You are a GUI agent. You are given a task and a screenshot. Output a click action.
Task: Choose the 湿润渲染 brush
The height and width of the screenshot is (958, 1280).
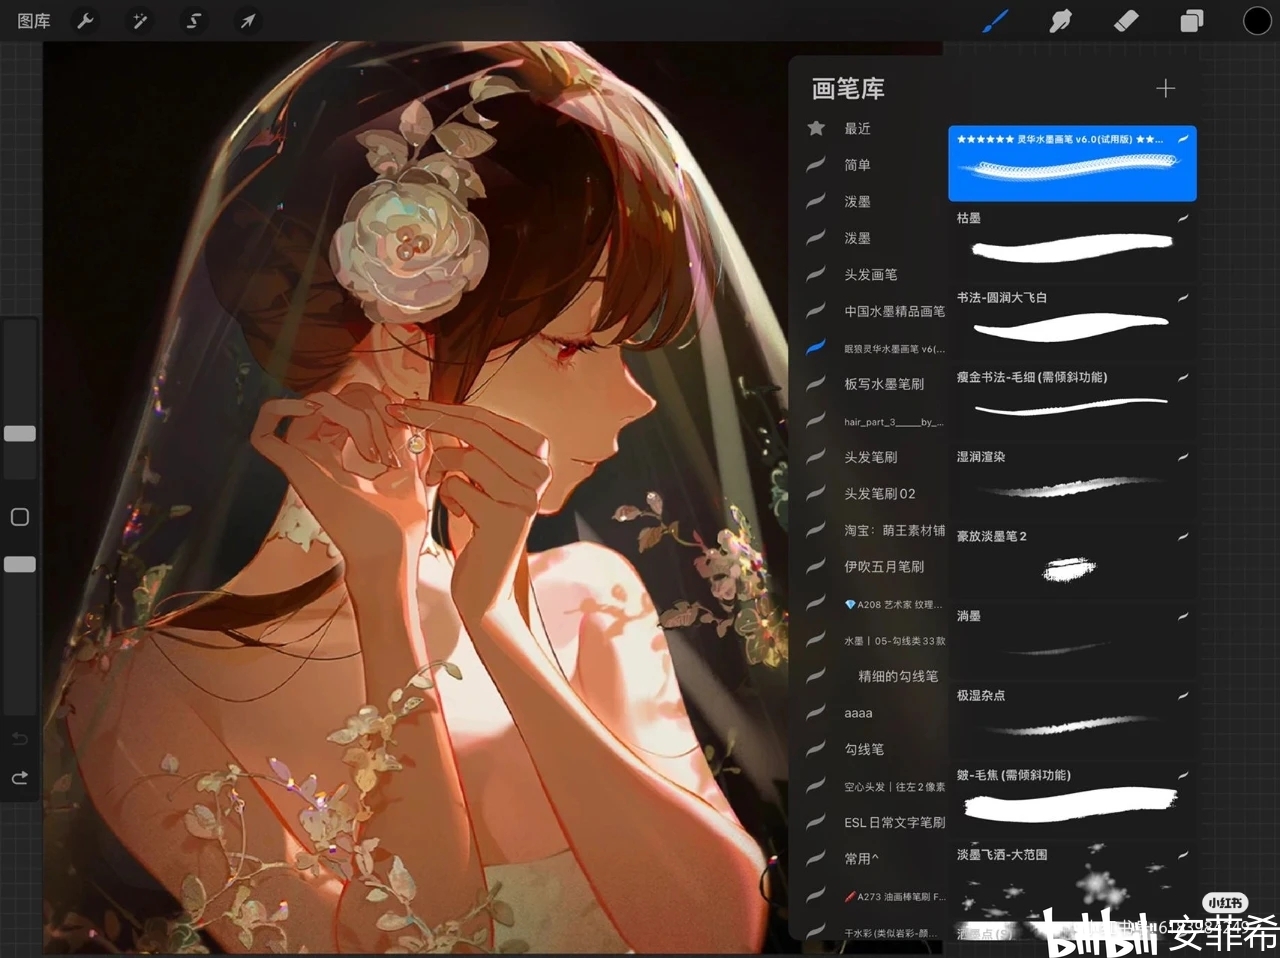1072,482
